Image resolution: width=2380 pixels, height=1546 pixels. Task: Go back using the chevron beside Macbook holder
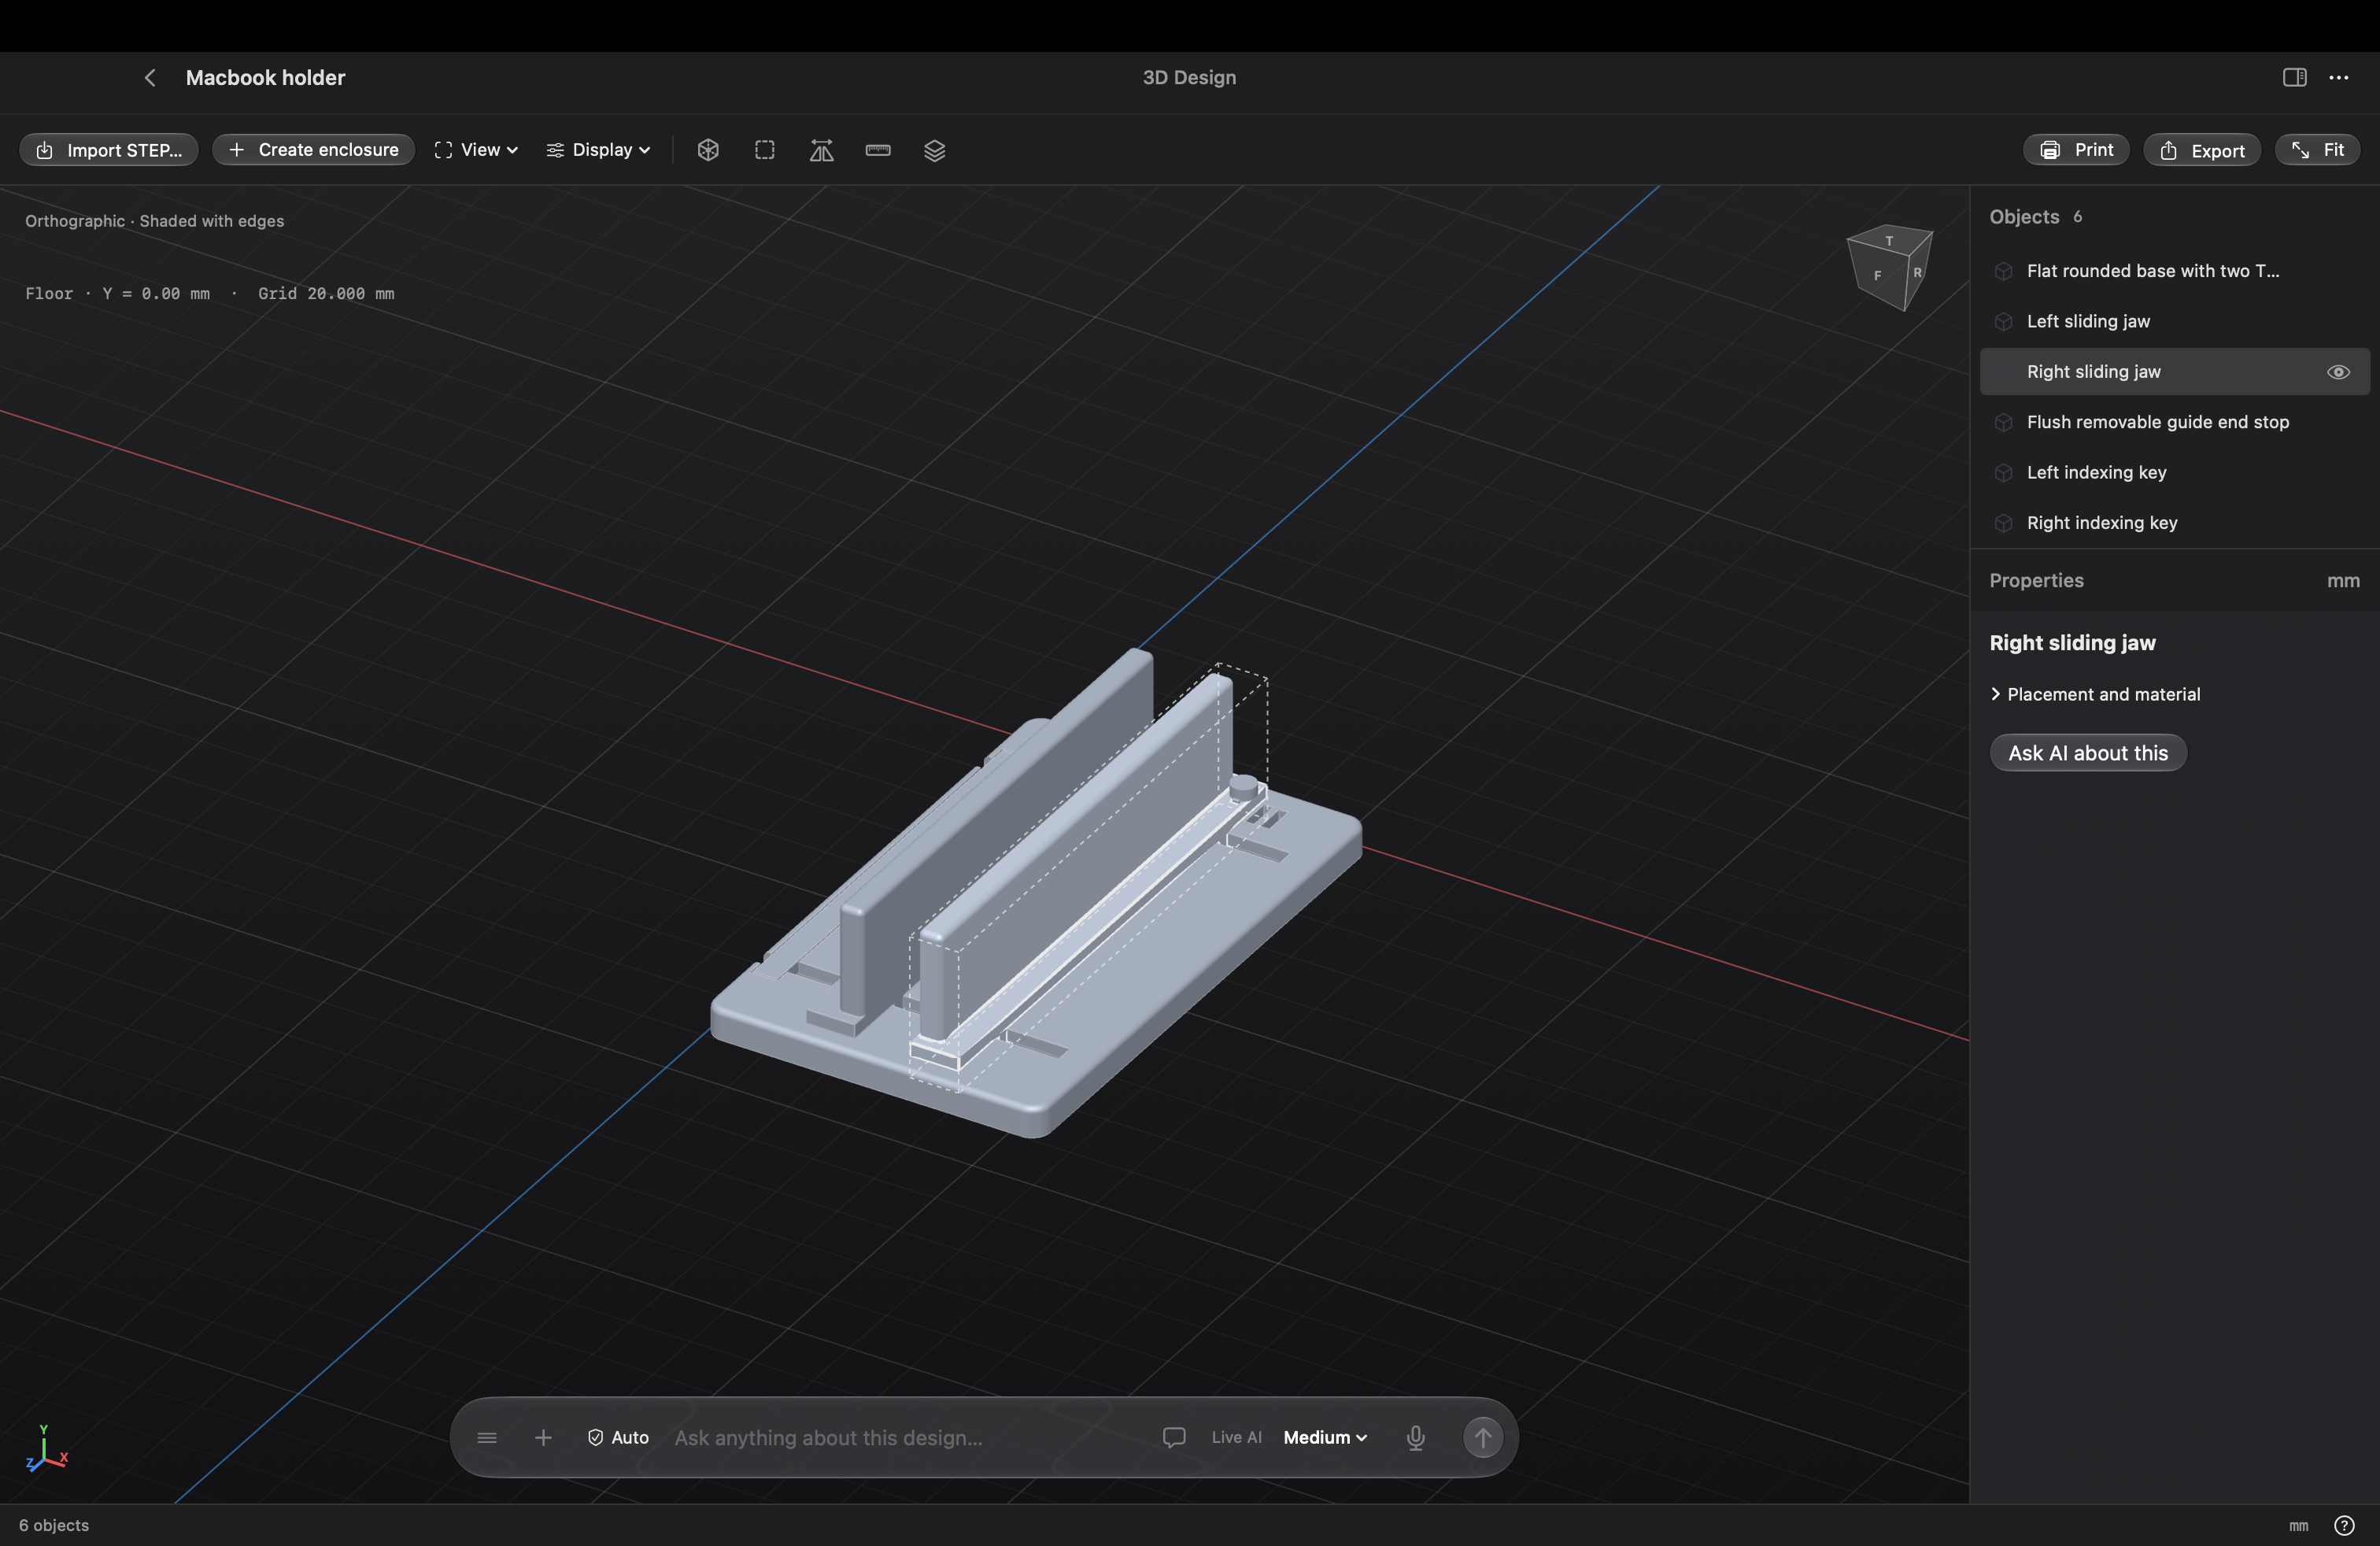point(150,78)
